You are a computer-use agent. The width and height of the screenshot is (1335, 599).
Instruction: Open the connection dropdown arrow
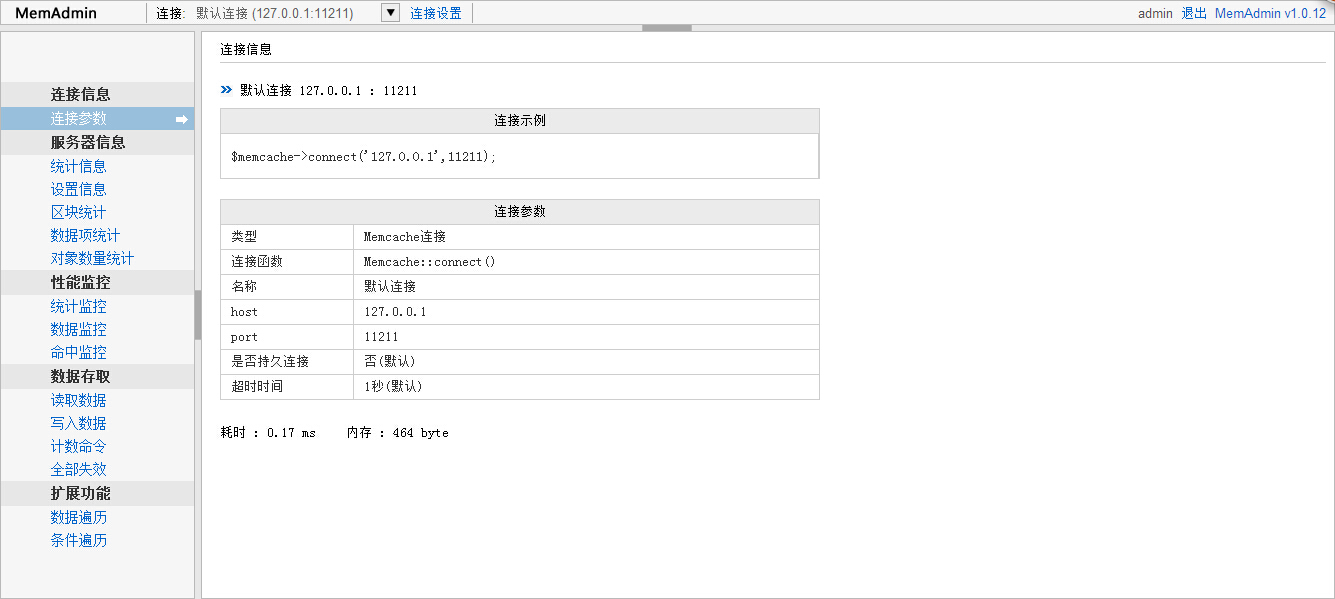coord(391,13)
